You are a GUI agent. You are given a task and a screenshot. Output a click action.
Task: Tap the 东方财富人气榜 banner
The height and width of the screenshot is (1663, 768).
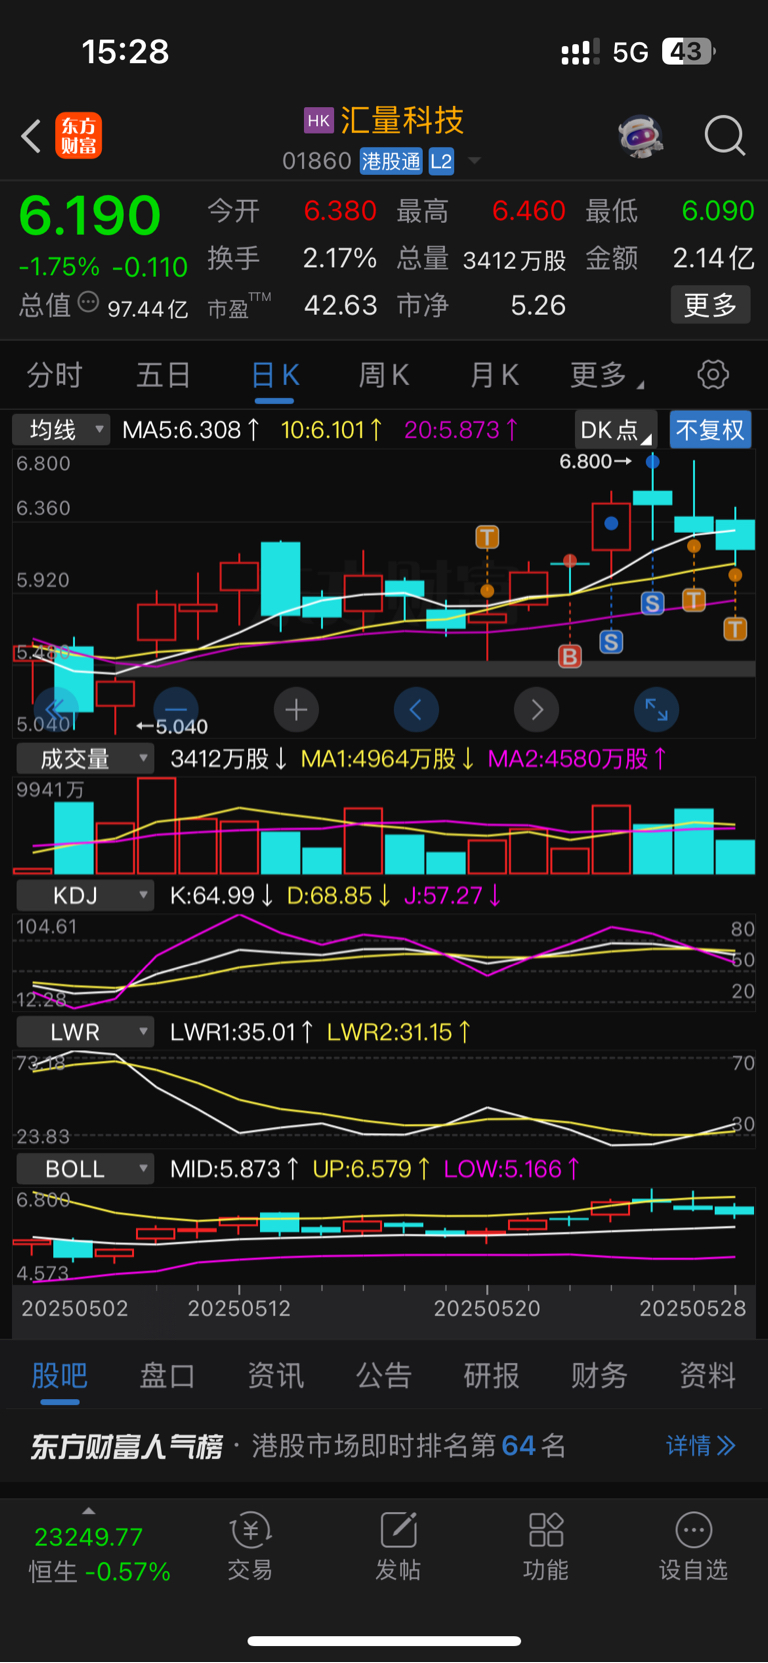point(384,1446)
